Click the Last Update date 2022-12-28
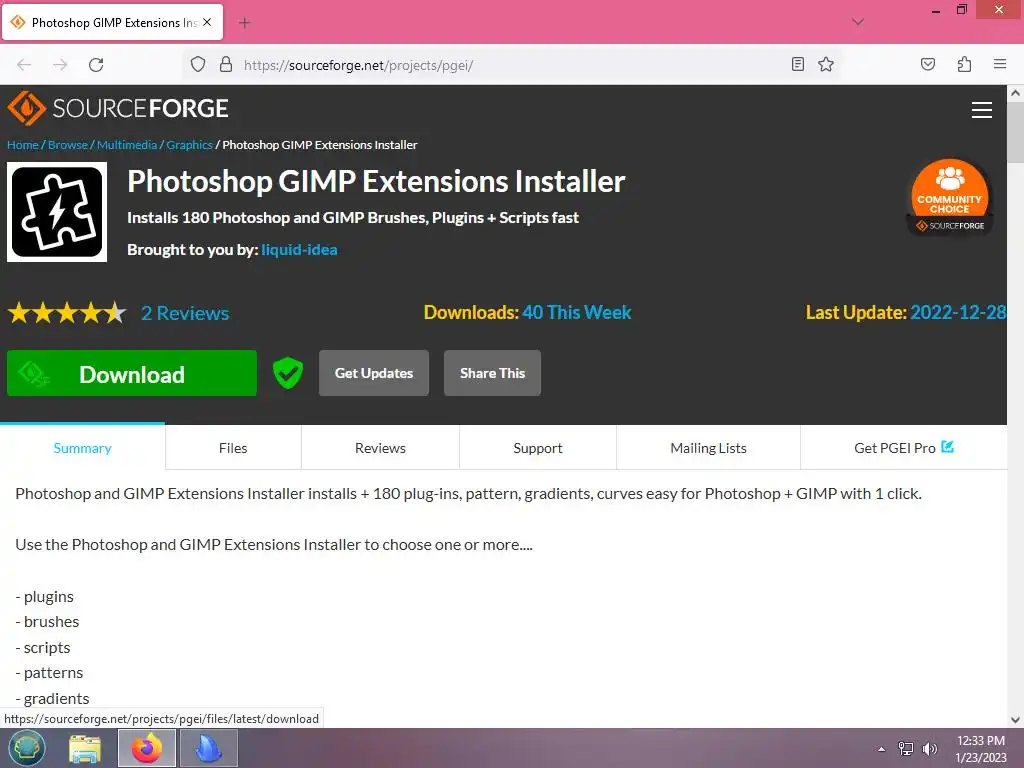1024x768 pixels. (x=958, y=312)
